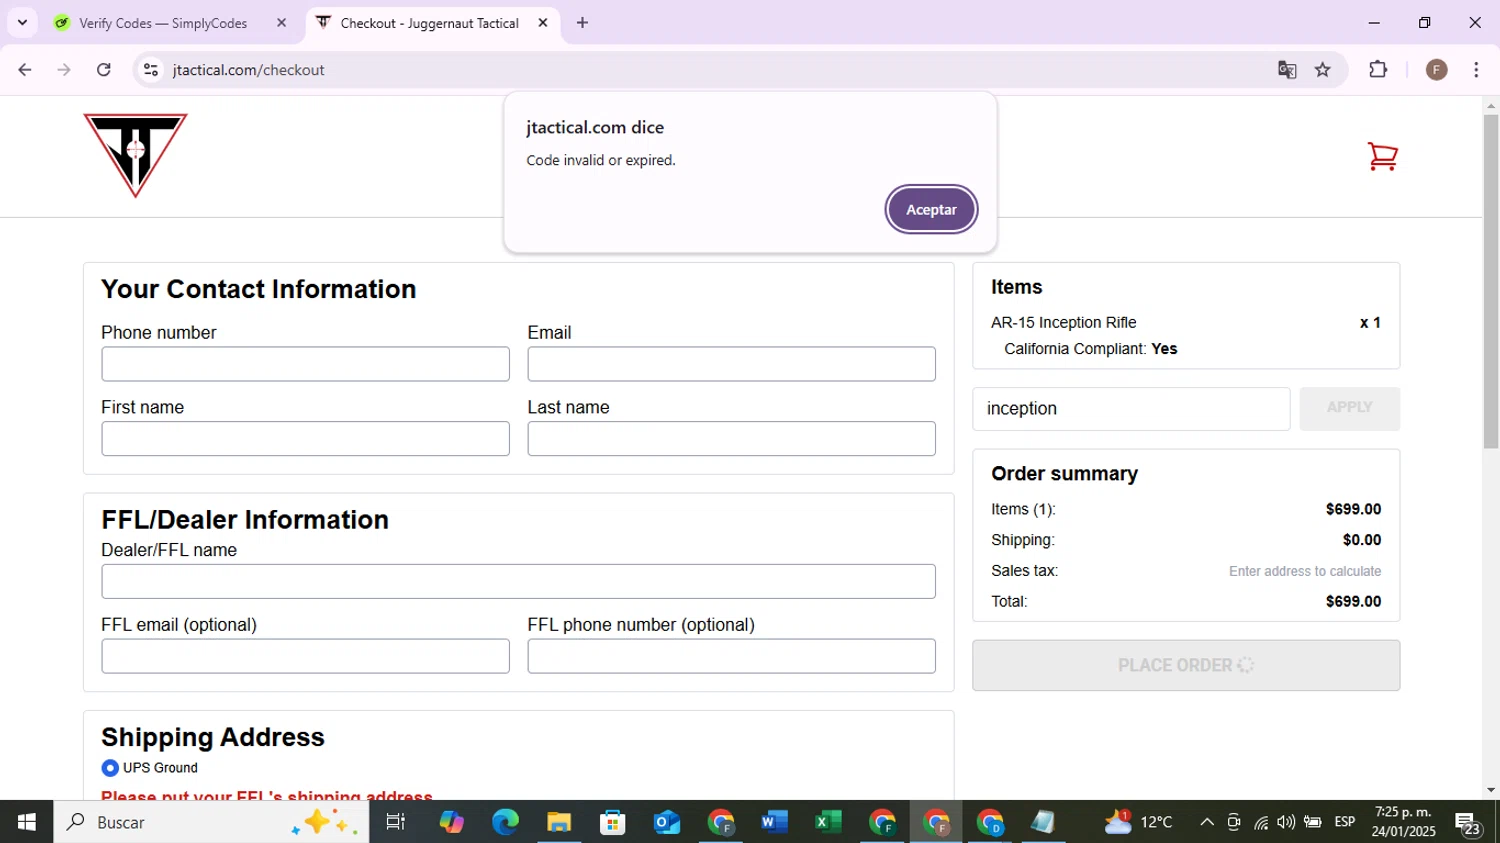Click the volume speaker tray icon

[1286, 822]
